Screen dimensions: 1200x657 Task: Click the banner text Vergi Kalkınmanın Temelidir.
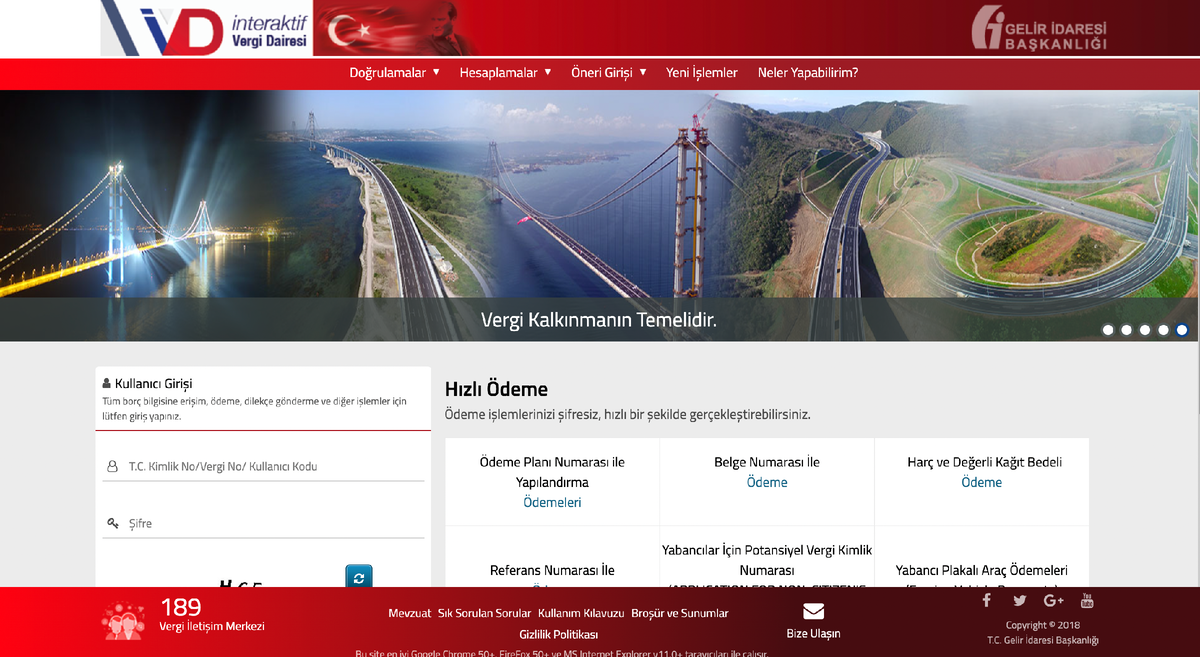pyautogui.click(x=599, y=321)
